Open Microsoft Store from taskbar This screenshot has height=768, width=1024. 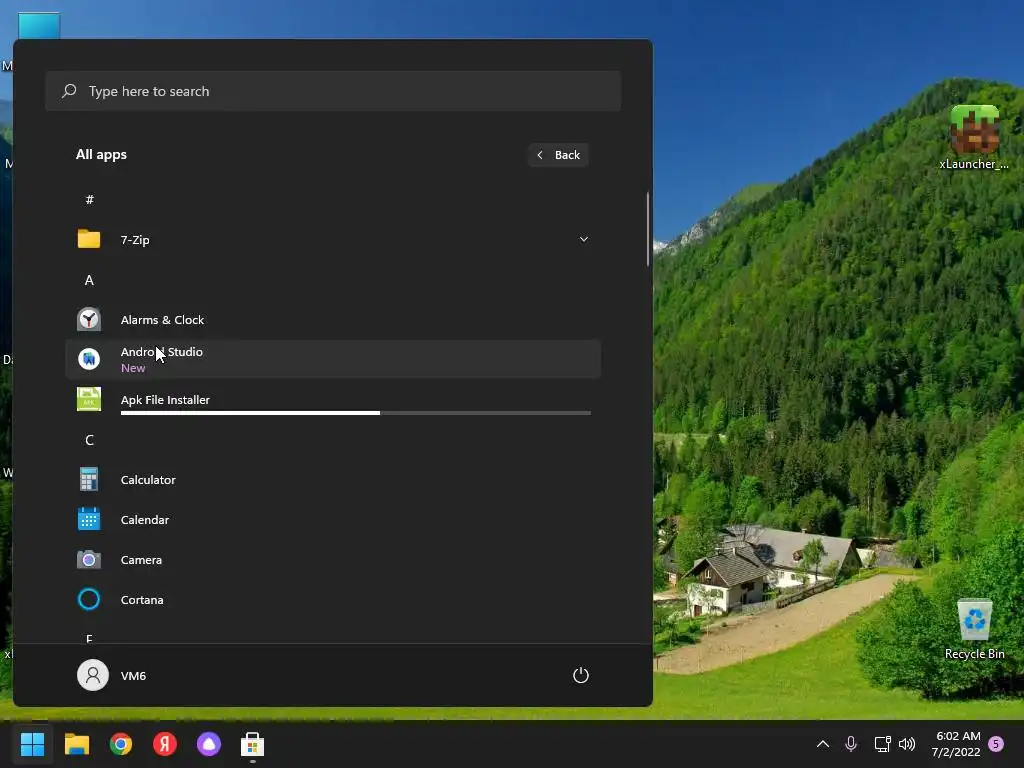(253, 744)
